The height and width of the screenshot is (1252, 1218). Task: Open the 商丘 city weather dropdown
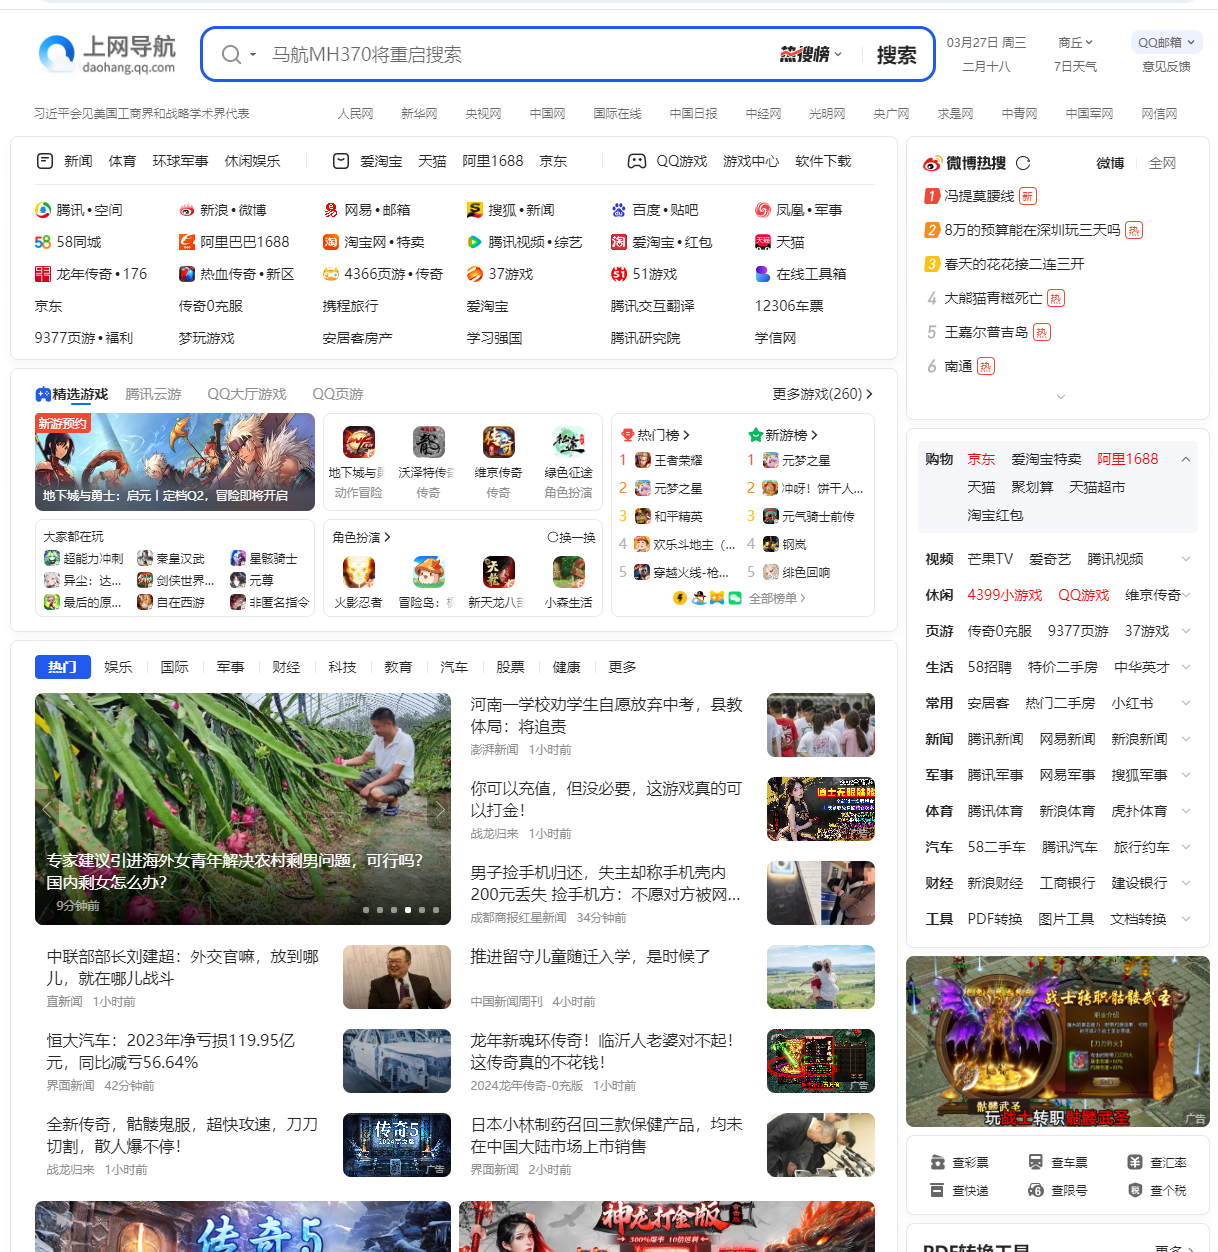[x=1074, y=42]
